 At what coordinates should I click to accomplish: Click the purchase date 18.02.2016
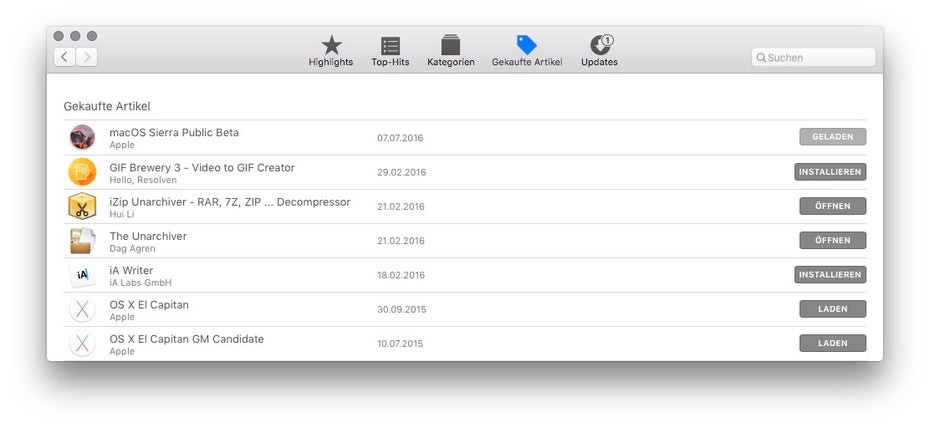point(401,275)
